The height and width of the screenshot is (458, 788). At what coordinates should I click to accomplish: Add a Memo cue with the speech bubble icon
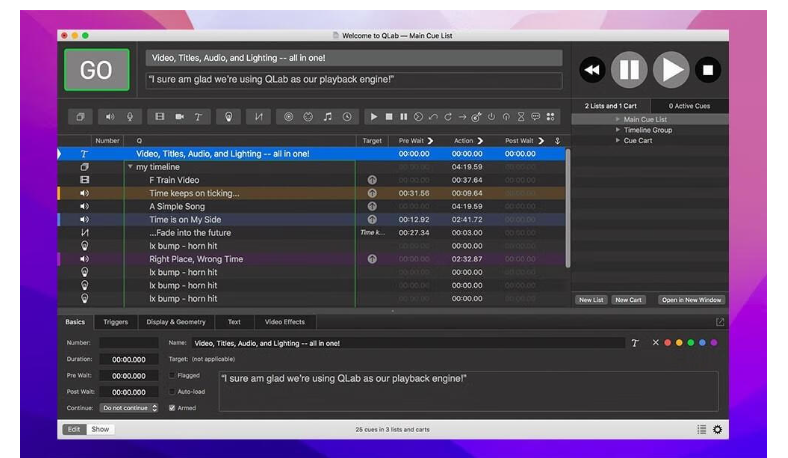(536, 117)
